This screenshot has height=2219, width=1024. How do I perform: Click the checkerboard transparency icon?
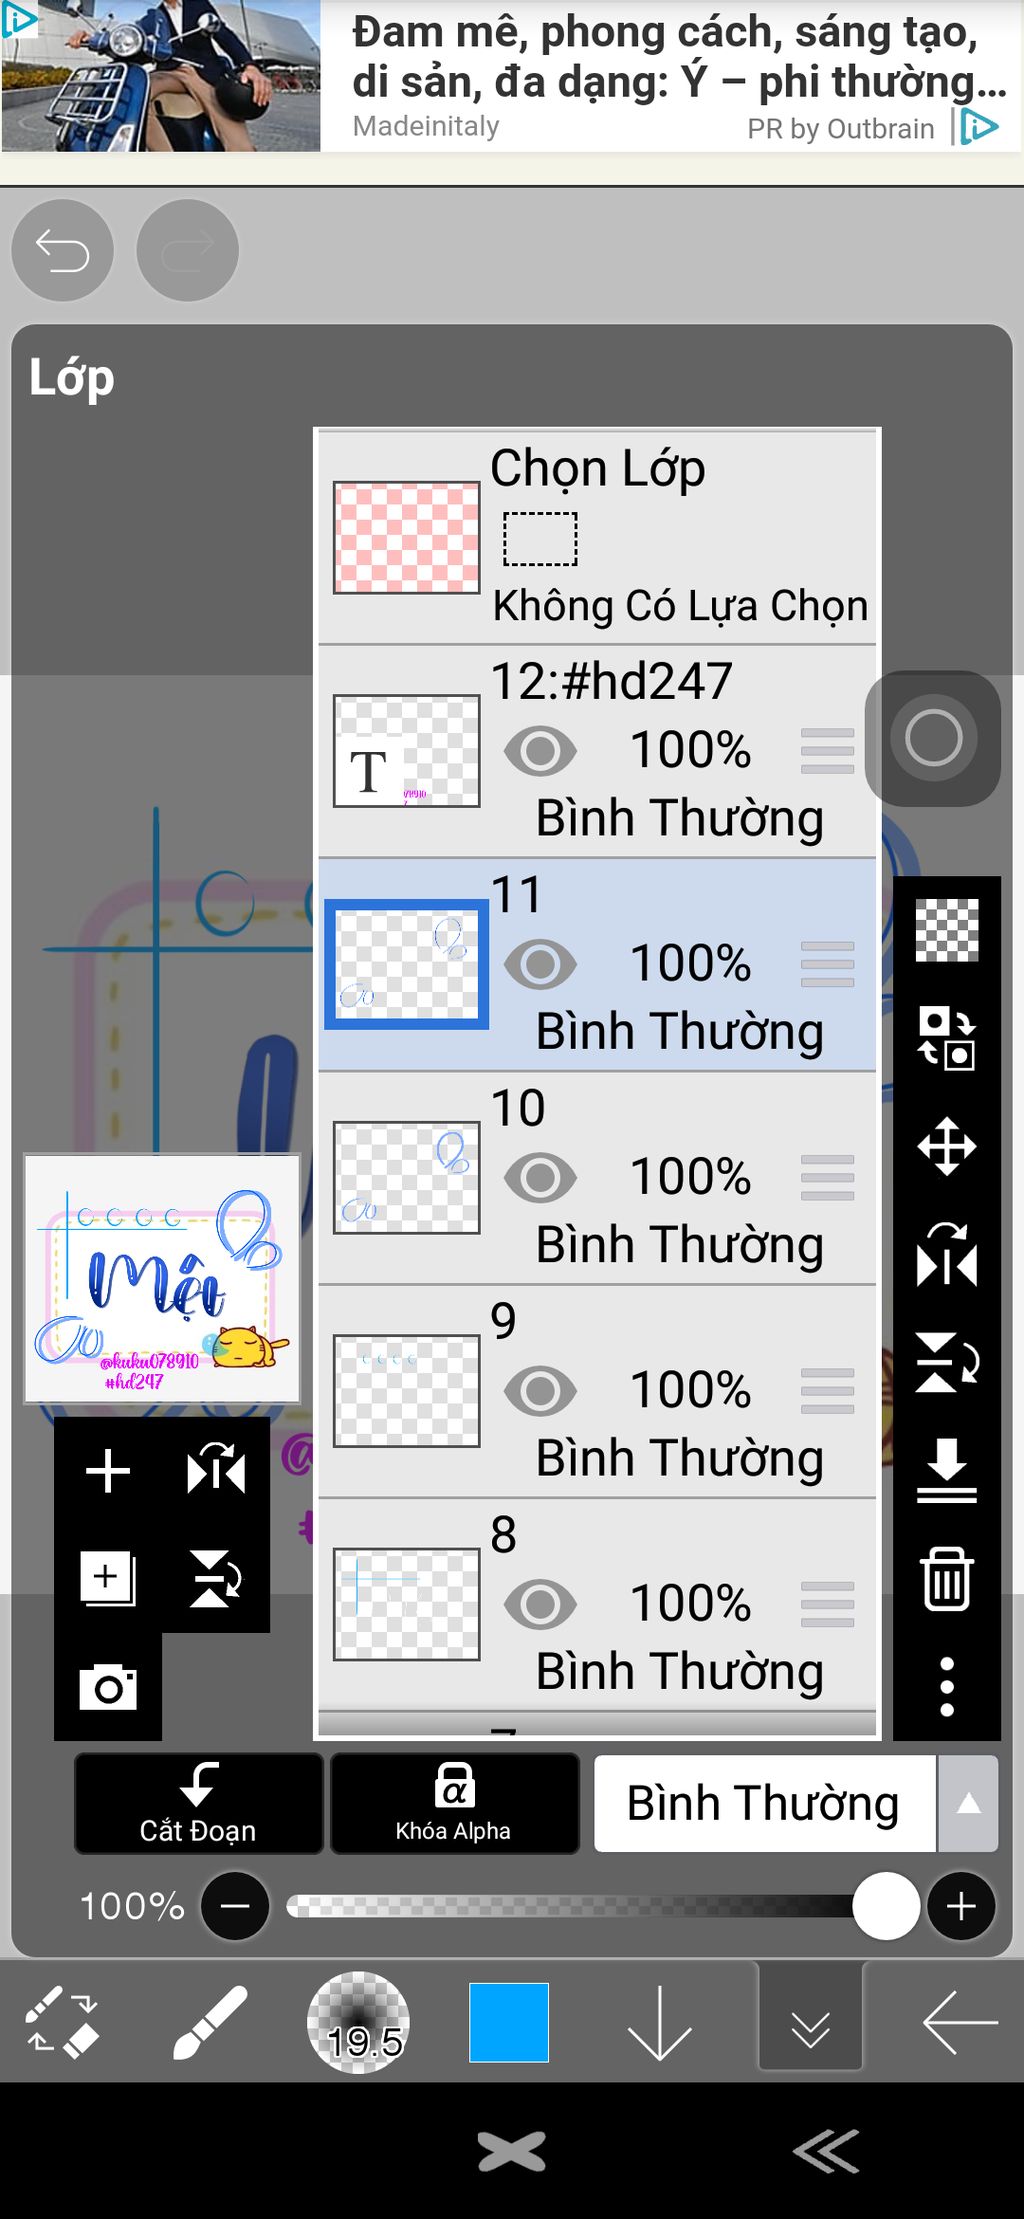(x=946, y=930)
